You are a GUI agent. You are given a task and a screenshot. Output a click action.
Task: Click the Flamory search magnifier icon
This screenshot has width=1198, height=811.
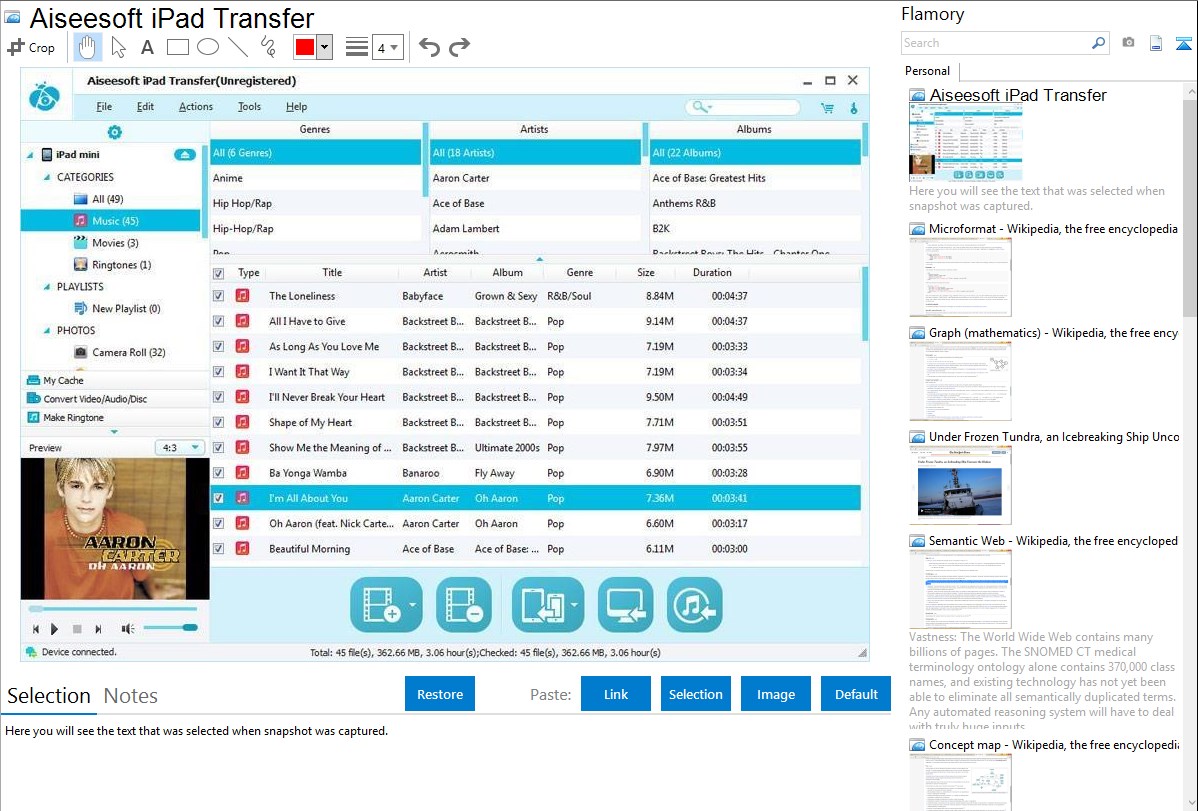[x=1098, y=43]
